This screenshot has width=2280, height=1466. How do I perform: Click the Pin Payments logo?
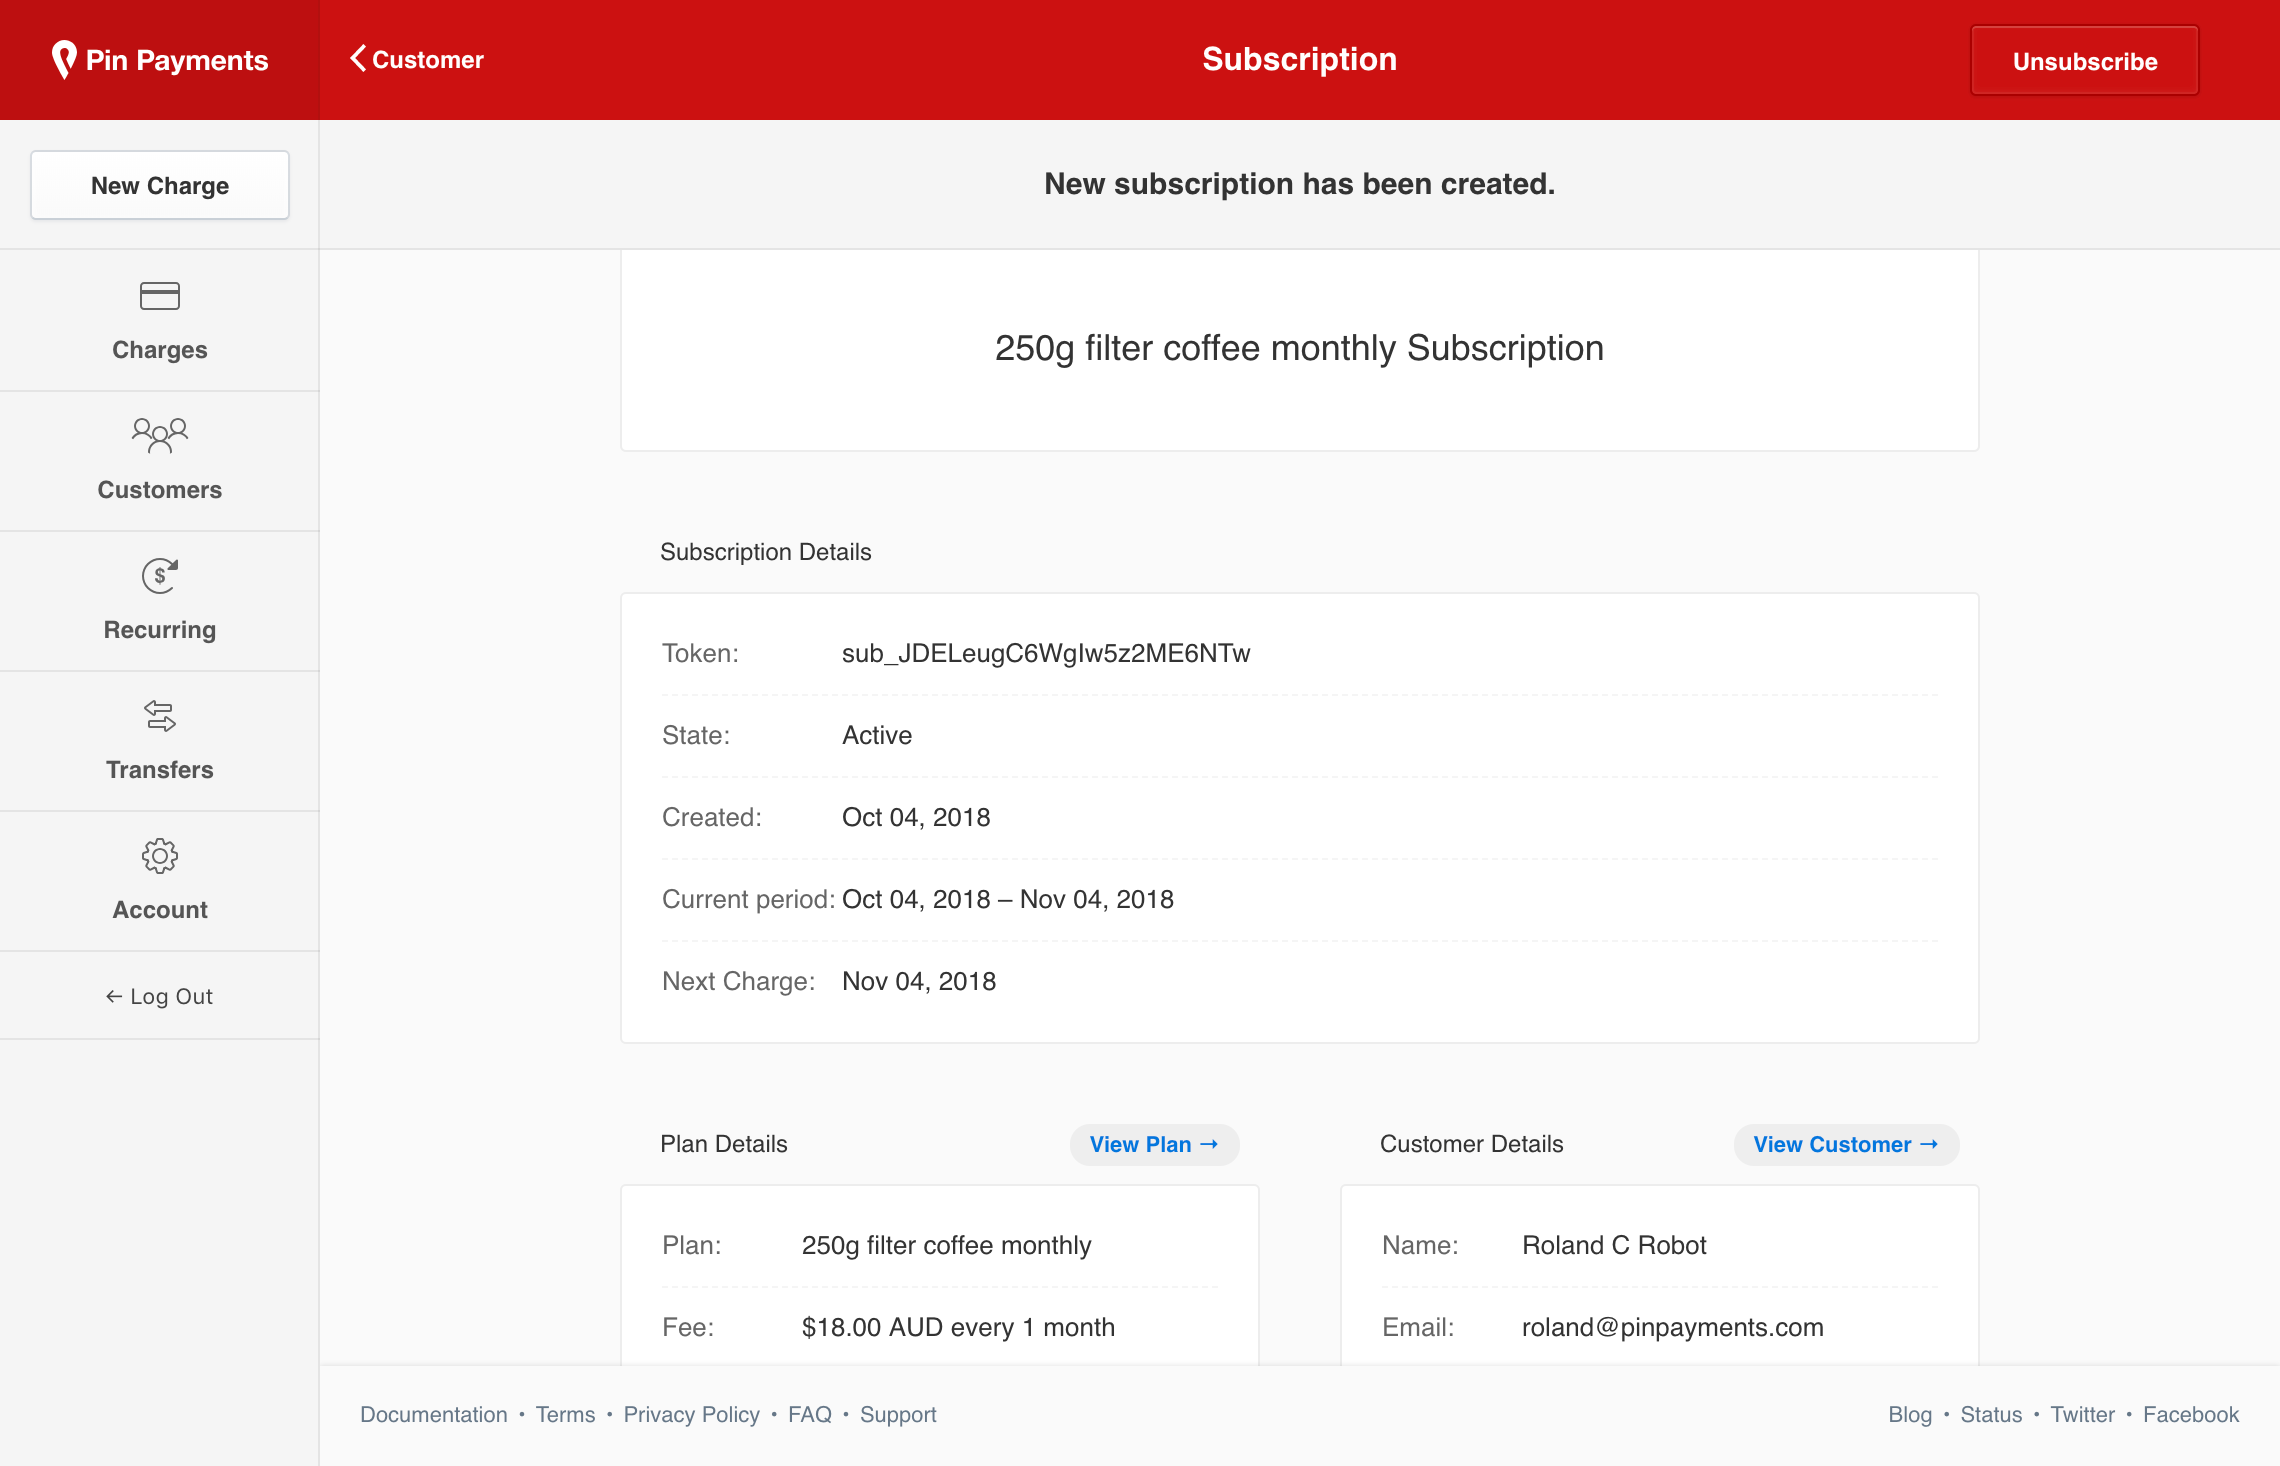pos(160,60)
